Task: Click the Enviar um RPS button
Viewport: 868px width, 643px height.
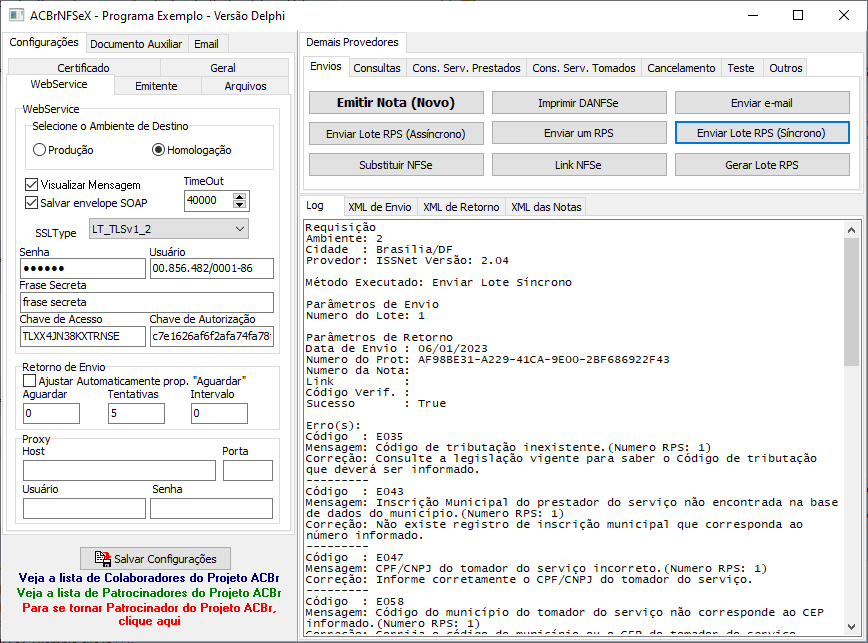Action: [x=578, y=133]
